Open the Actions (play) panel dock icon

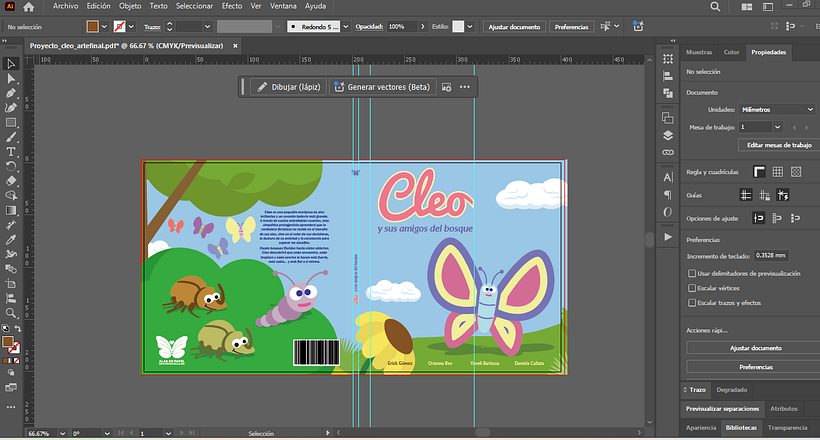[x=668, y=236]
